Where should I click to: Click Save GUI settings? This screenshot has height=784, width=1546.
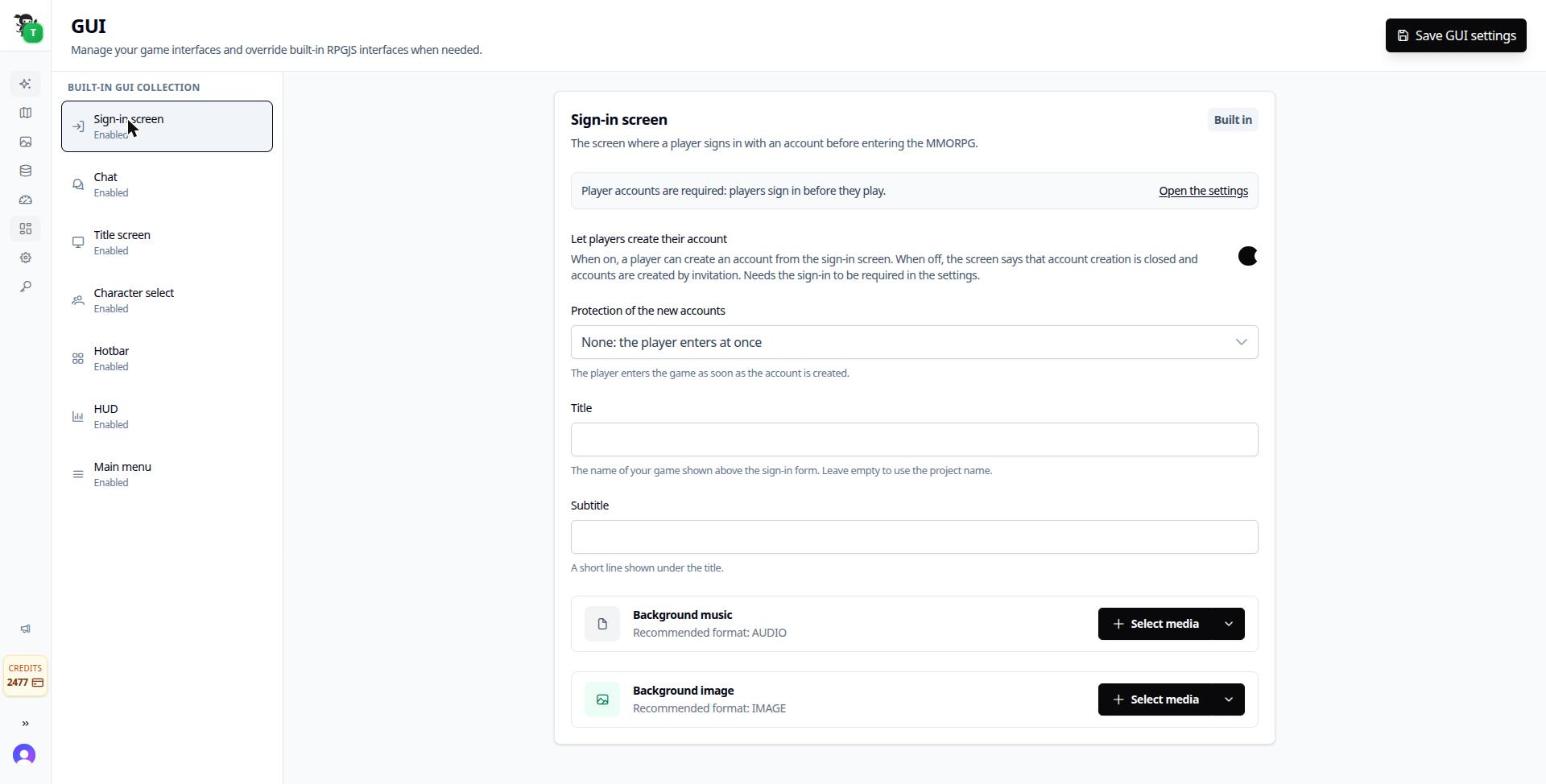pos(1456,35)
